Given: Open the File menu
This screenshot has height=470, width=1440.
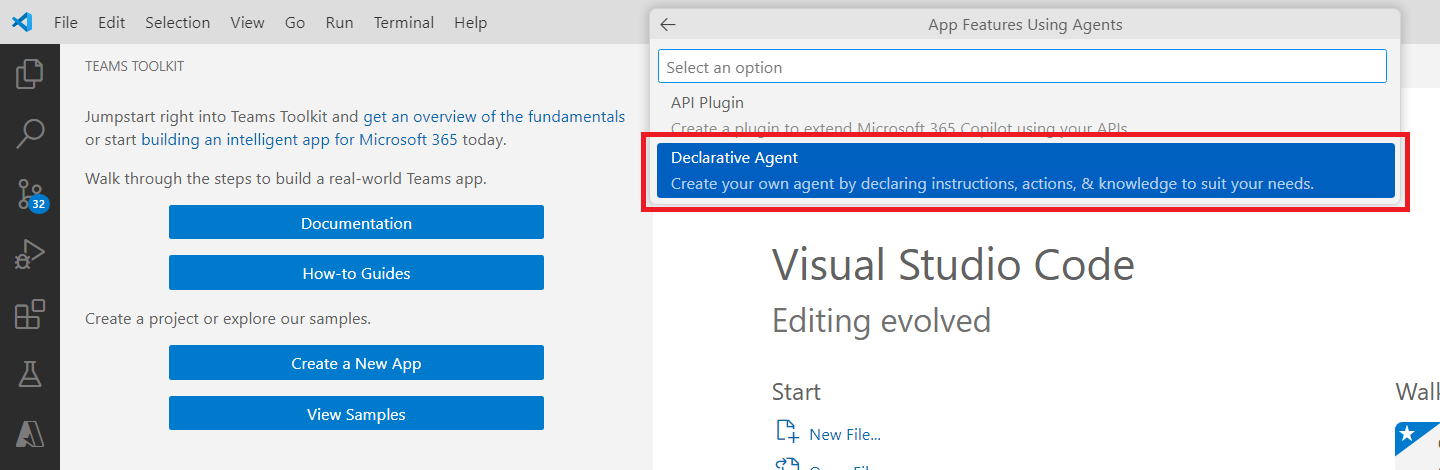Looking at the screenshot, I should coord(66,22).
